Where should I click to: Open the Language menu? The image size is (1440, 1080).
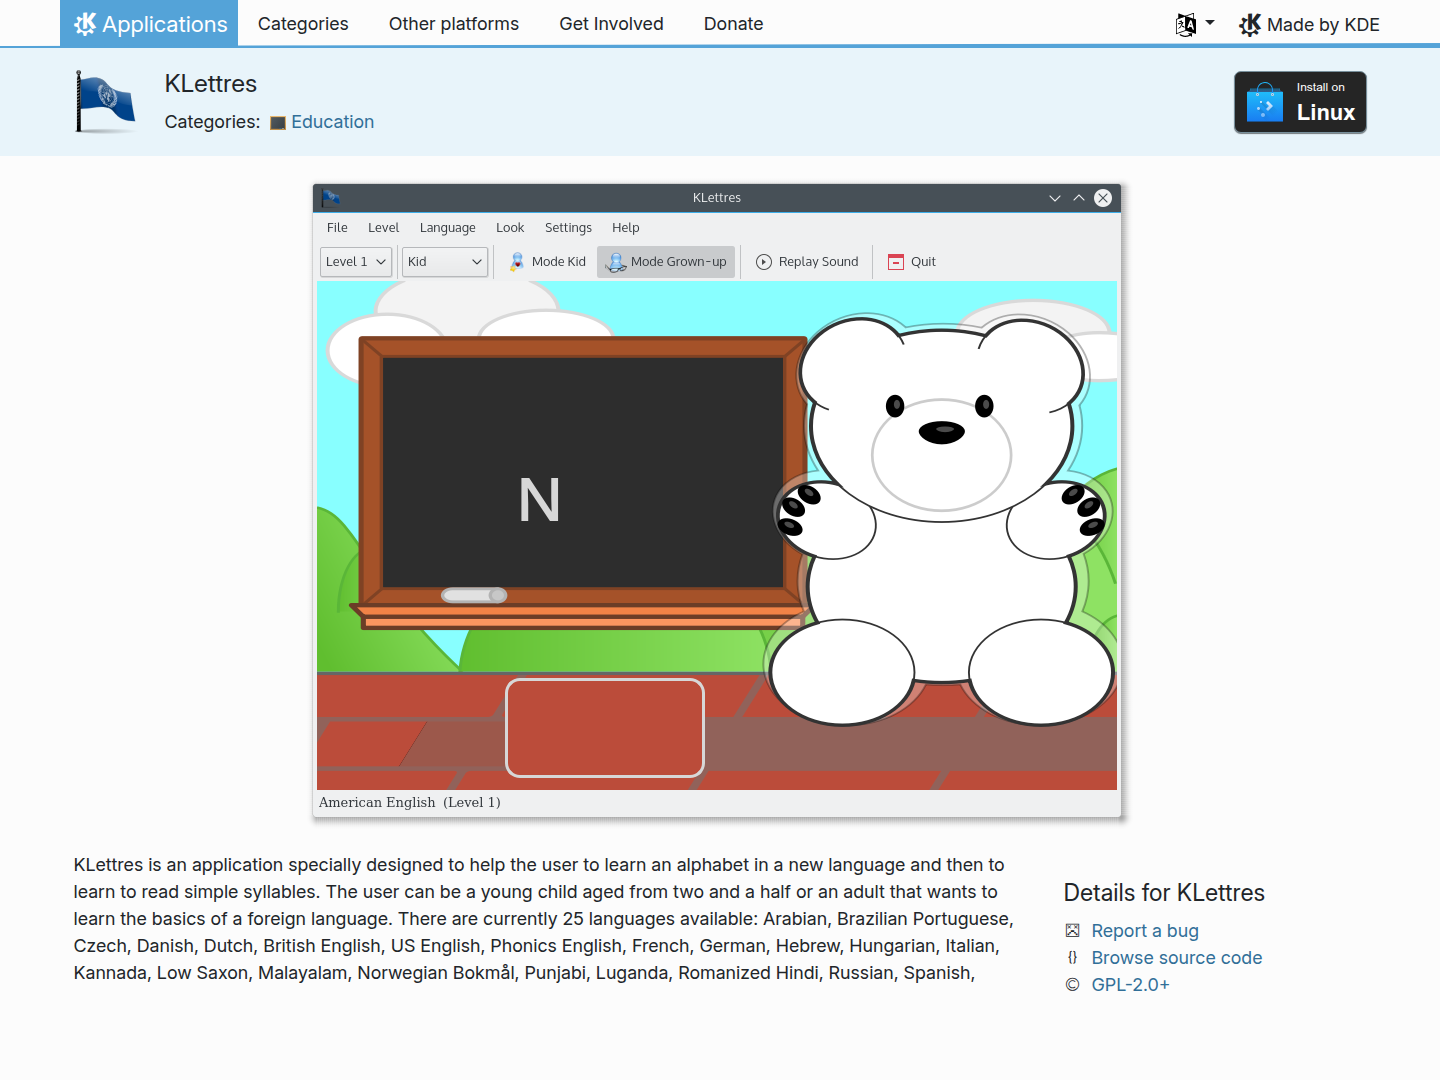448,228
